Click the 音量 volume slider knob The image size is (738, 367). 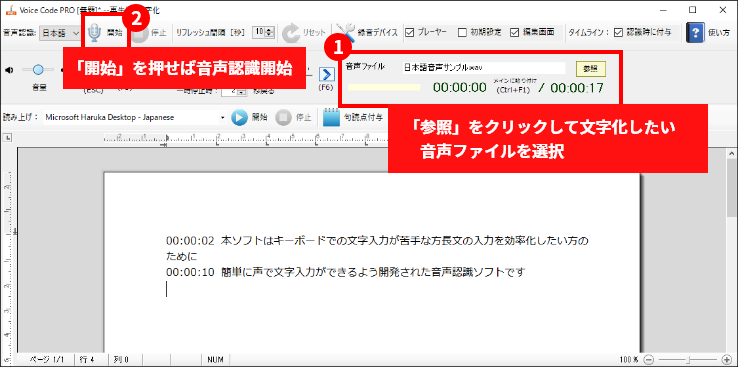tap(38, 70)
